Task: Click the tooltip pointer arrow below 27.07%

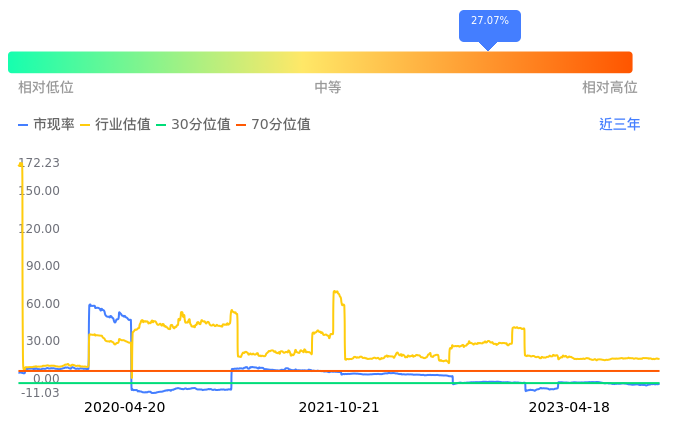Action: pyautogui.click(x=488, y=45)
